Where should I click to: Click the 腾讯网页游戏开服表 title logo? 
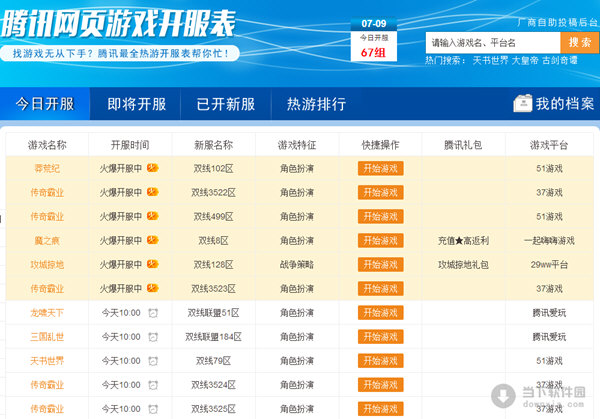click(x=118, y=24)
